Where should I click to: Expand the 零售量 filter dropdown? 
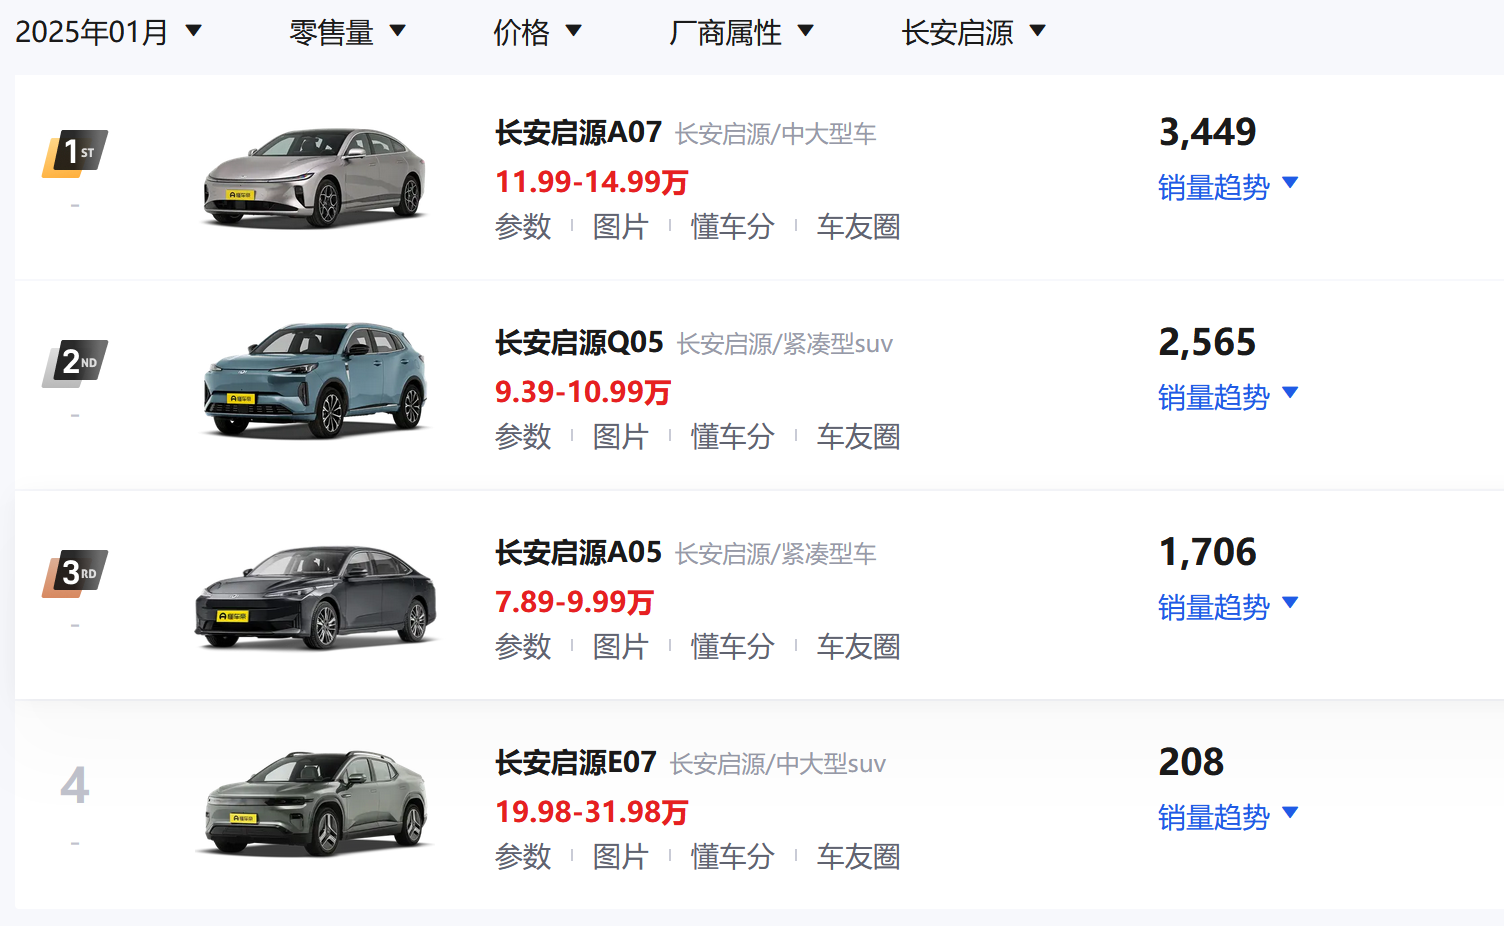[x=347, y=32]
